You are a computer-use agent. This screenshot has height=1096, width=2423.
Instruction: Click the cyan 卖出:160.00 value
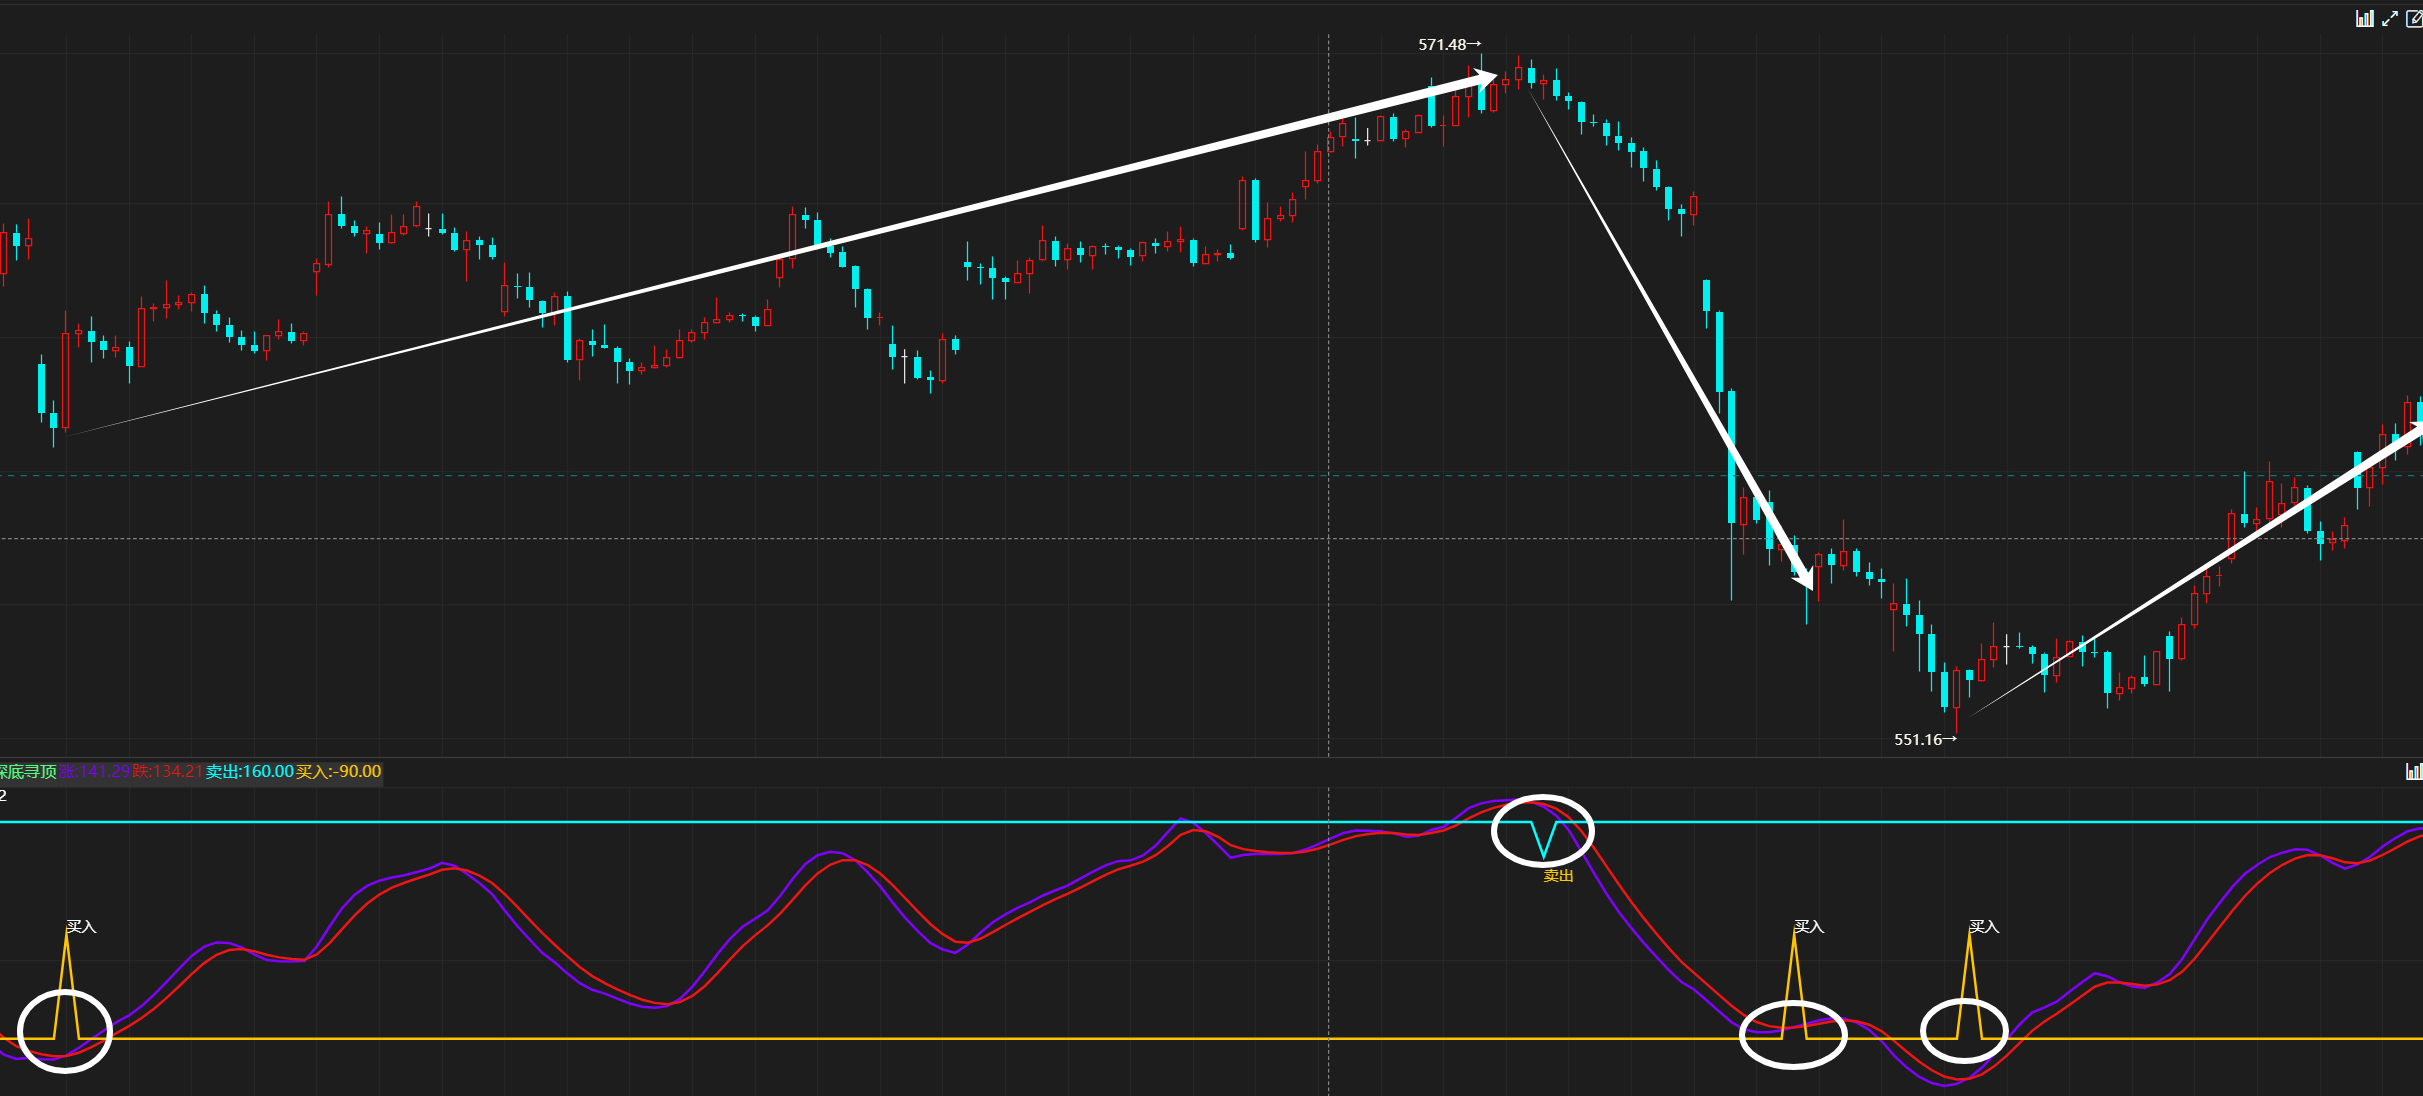250,771
